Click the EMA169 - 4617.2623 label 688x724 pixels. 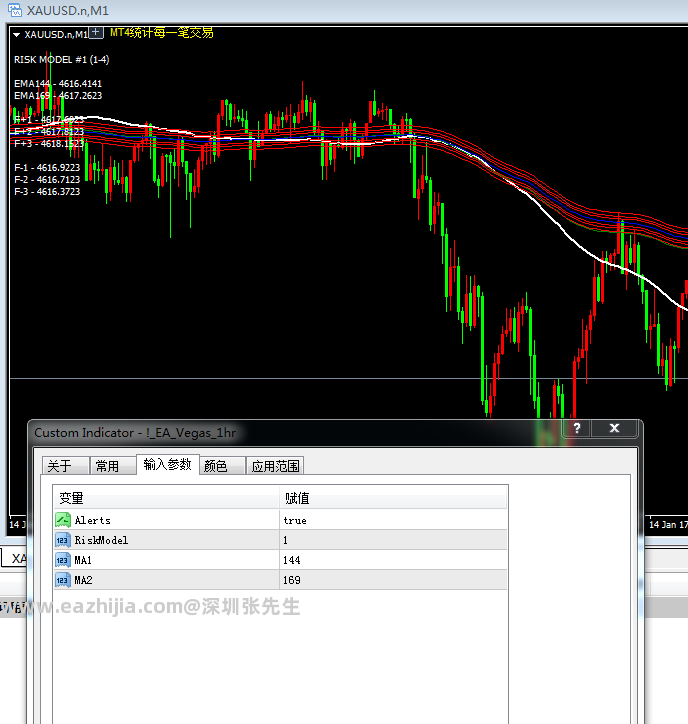[58, 96]
